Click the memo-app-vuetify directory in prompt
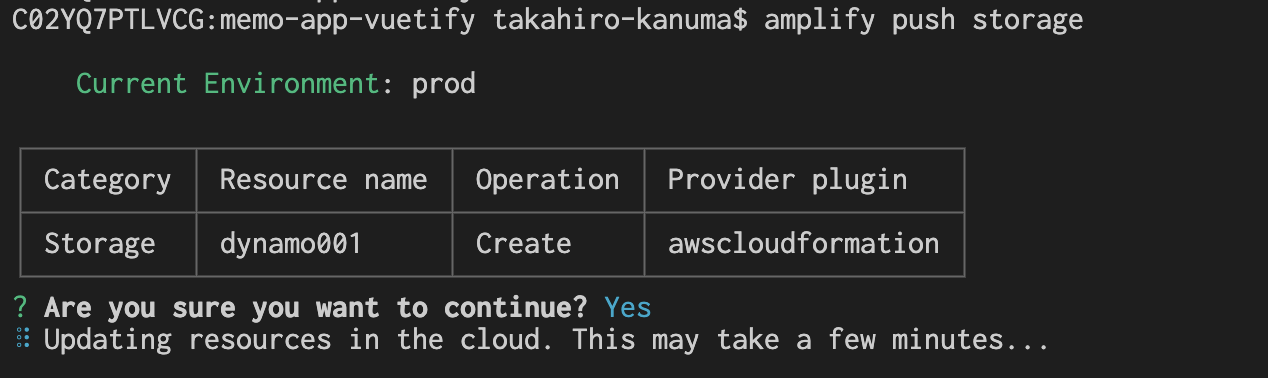The width and height of the screenshot is (1268, 378). [x=348, y=20]
